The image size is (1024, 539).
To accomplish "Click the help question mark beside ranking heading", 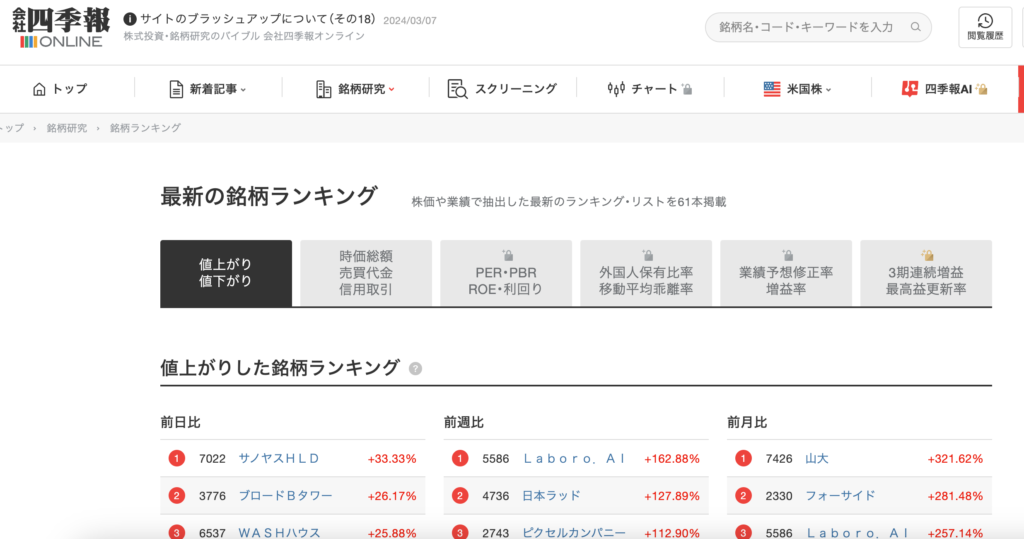I will [415, 369].
